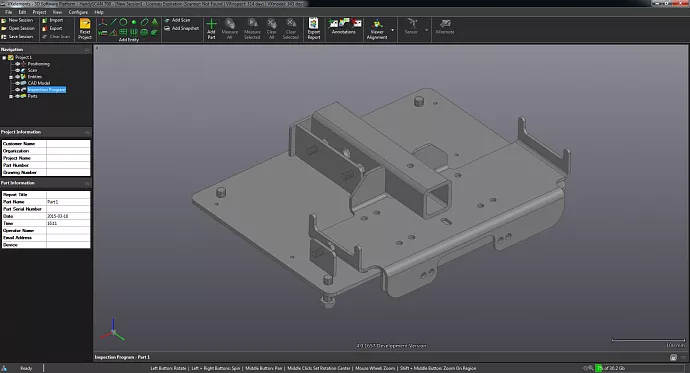This screenshot has width=690, height=373.
Task: Click the Open Session button
Action: click(17, 28)
